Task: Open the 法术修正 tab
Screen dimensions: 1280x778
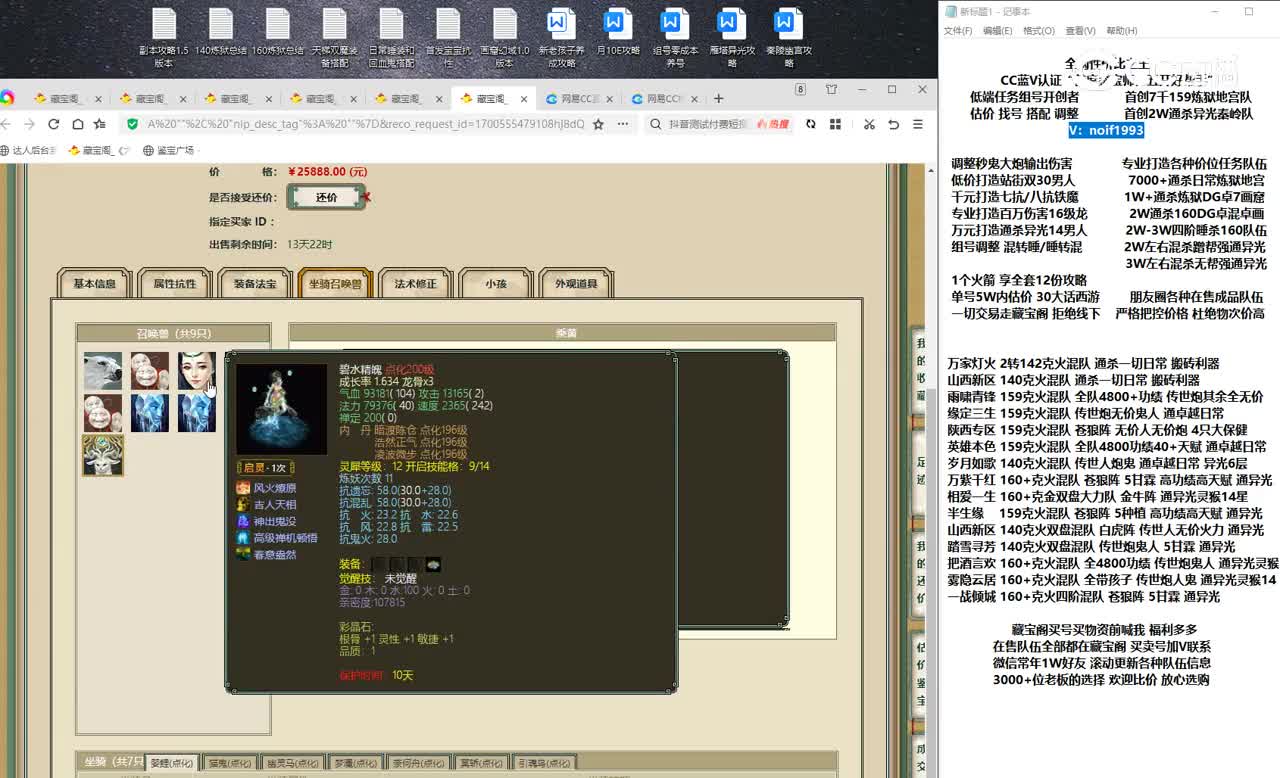Action: (x=416, y=284)
